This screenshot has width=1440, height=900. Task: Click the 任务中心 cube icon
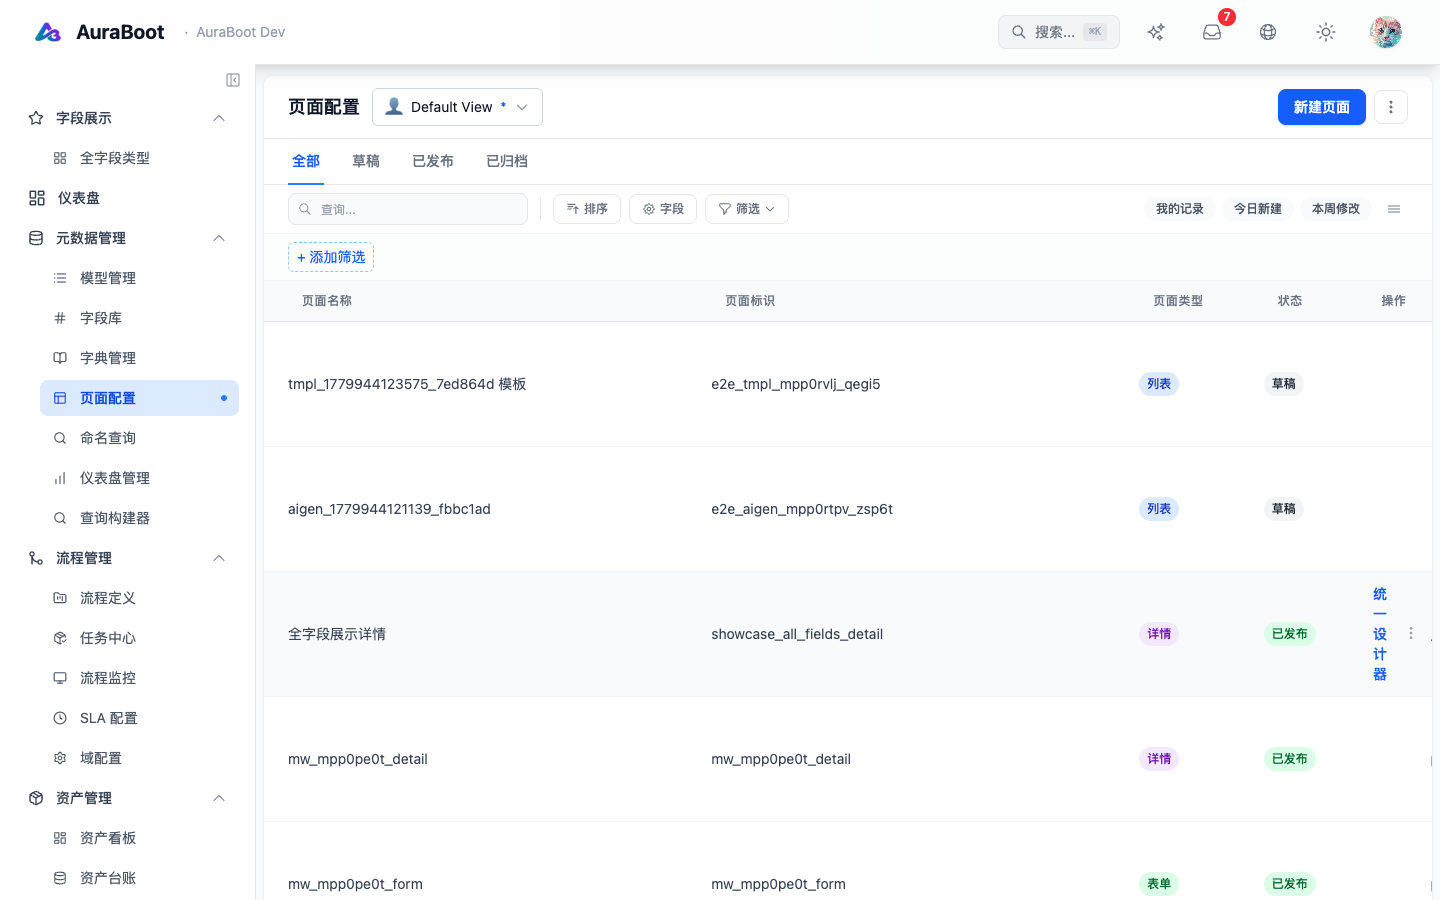click(60, 638)
